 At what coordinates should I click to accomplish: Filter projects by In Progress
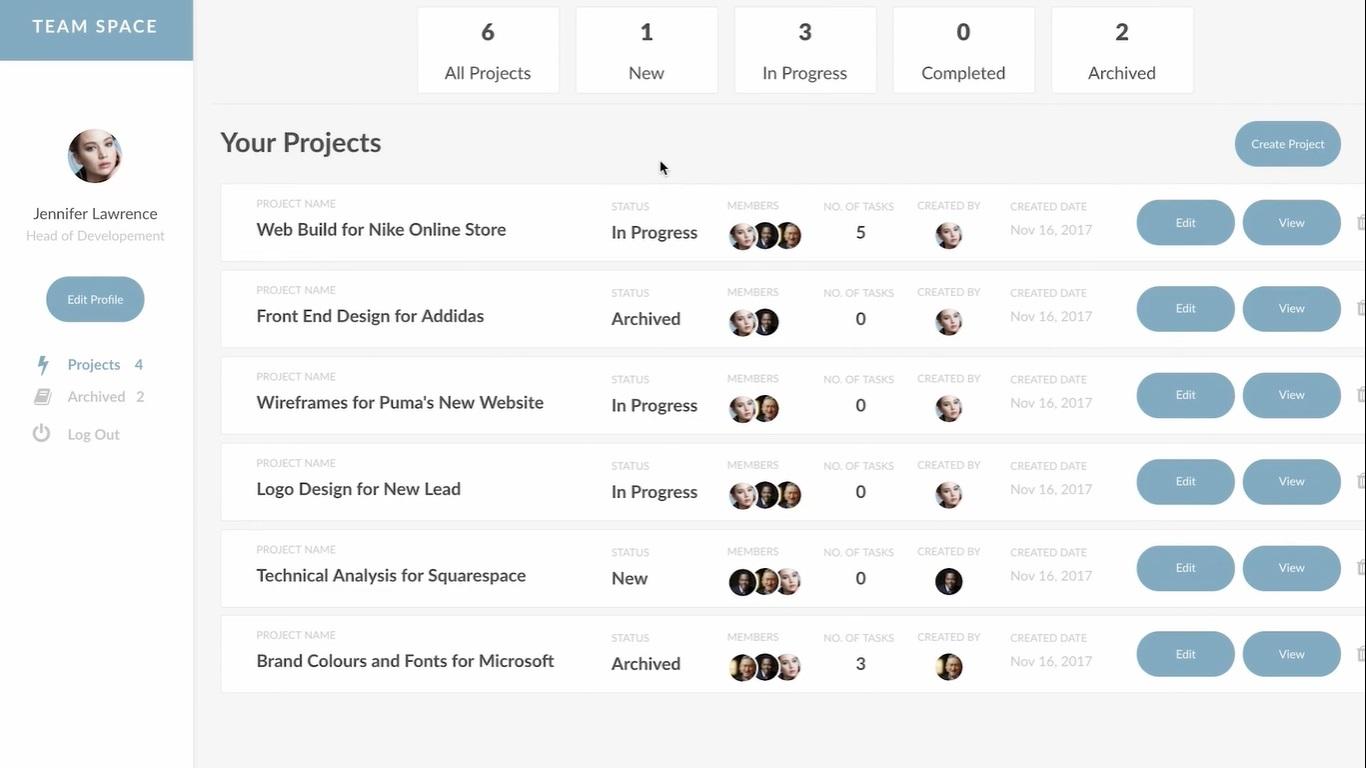point(805,49)
